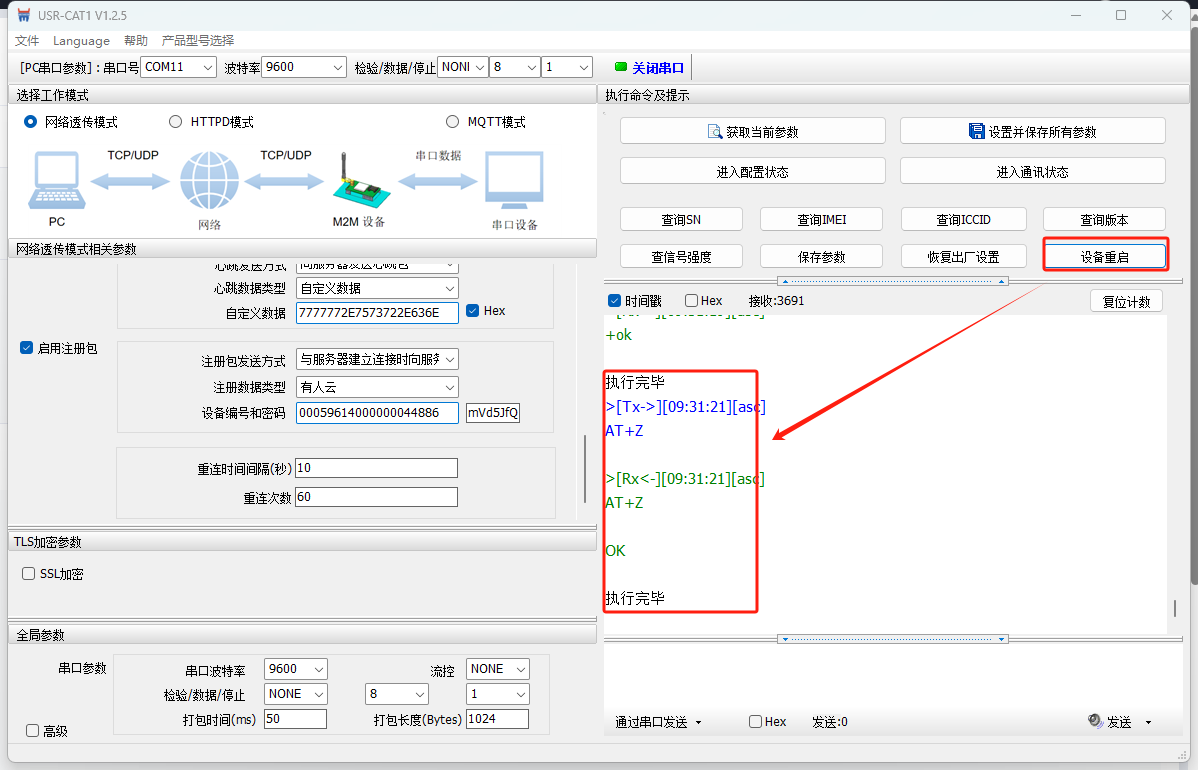Click the 复位计数 button
This screenshot has width=1198, height=770.
(1126, 302)
